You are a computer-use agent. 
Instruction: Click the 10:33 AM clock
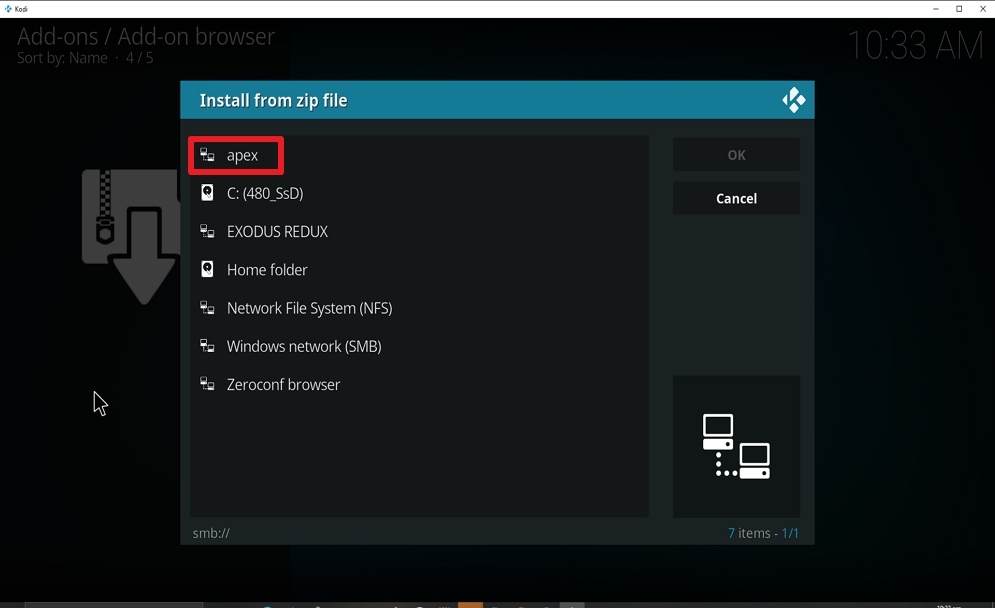tap(915, 46)
